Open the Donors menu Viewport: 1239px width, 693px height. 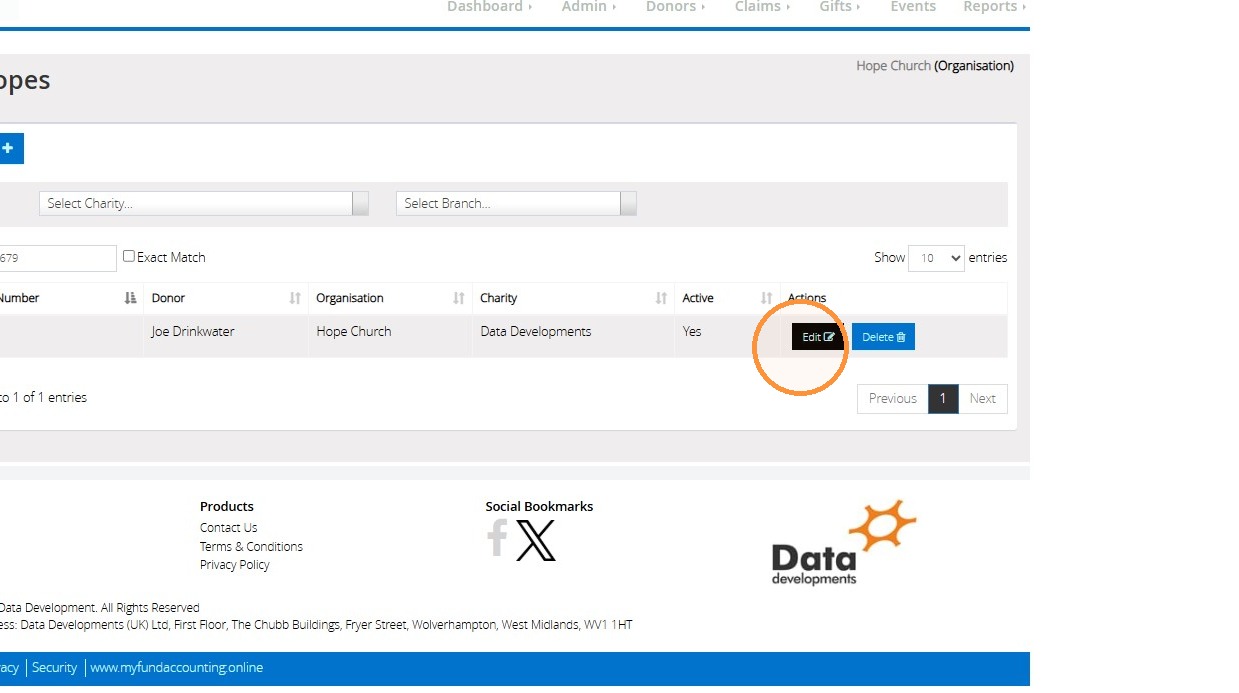point(675,7)
